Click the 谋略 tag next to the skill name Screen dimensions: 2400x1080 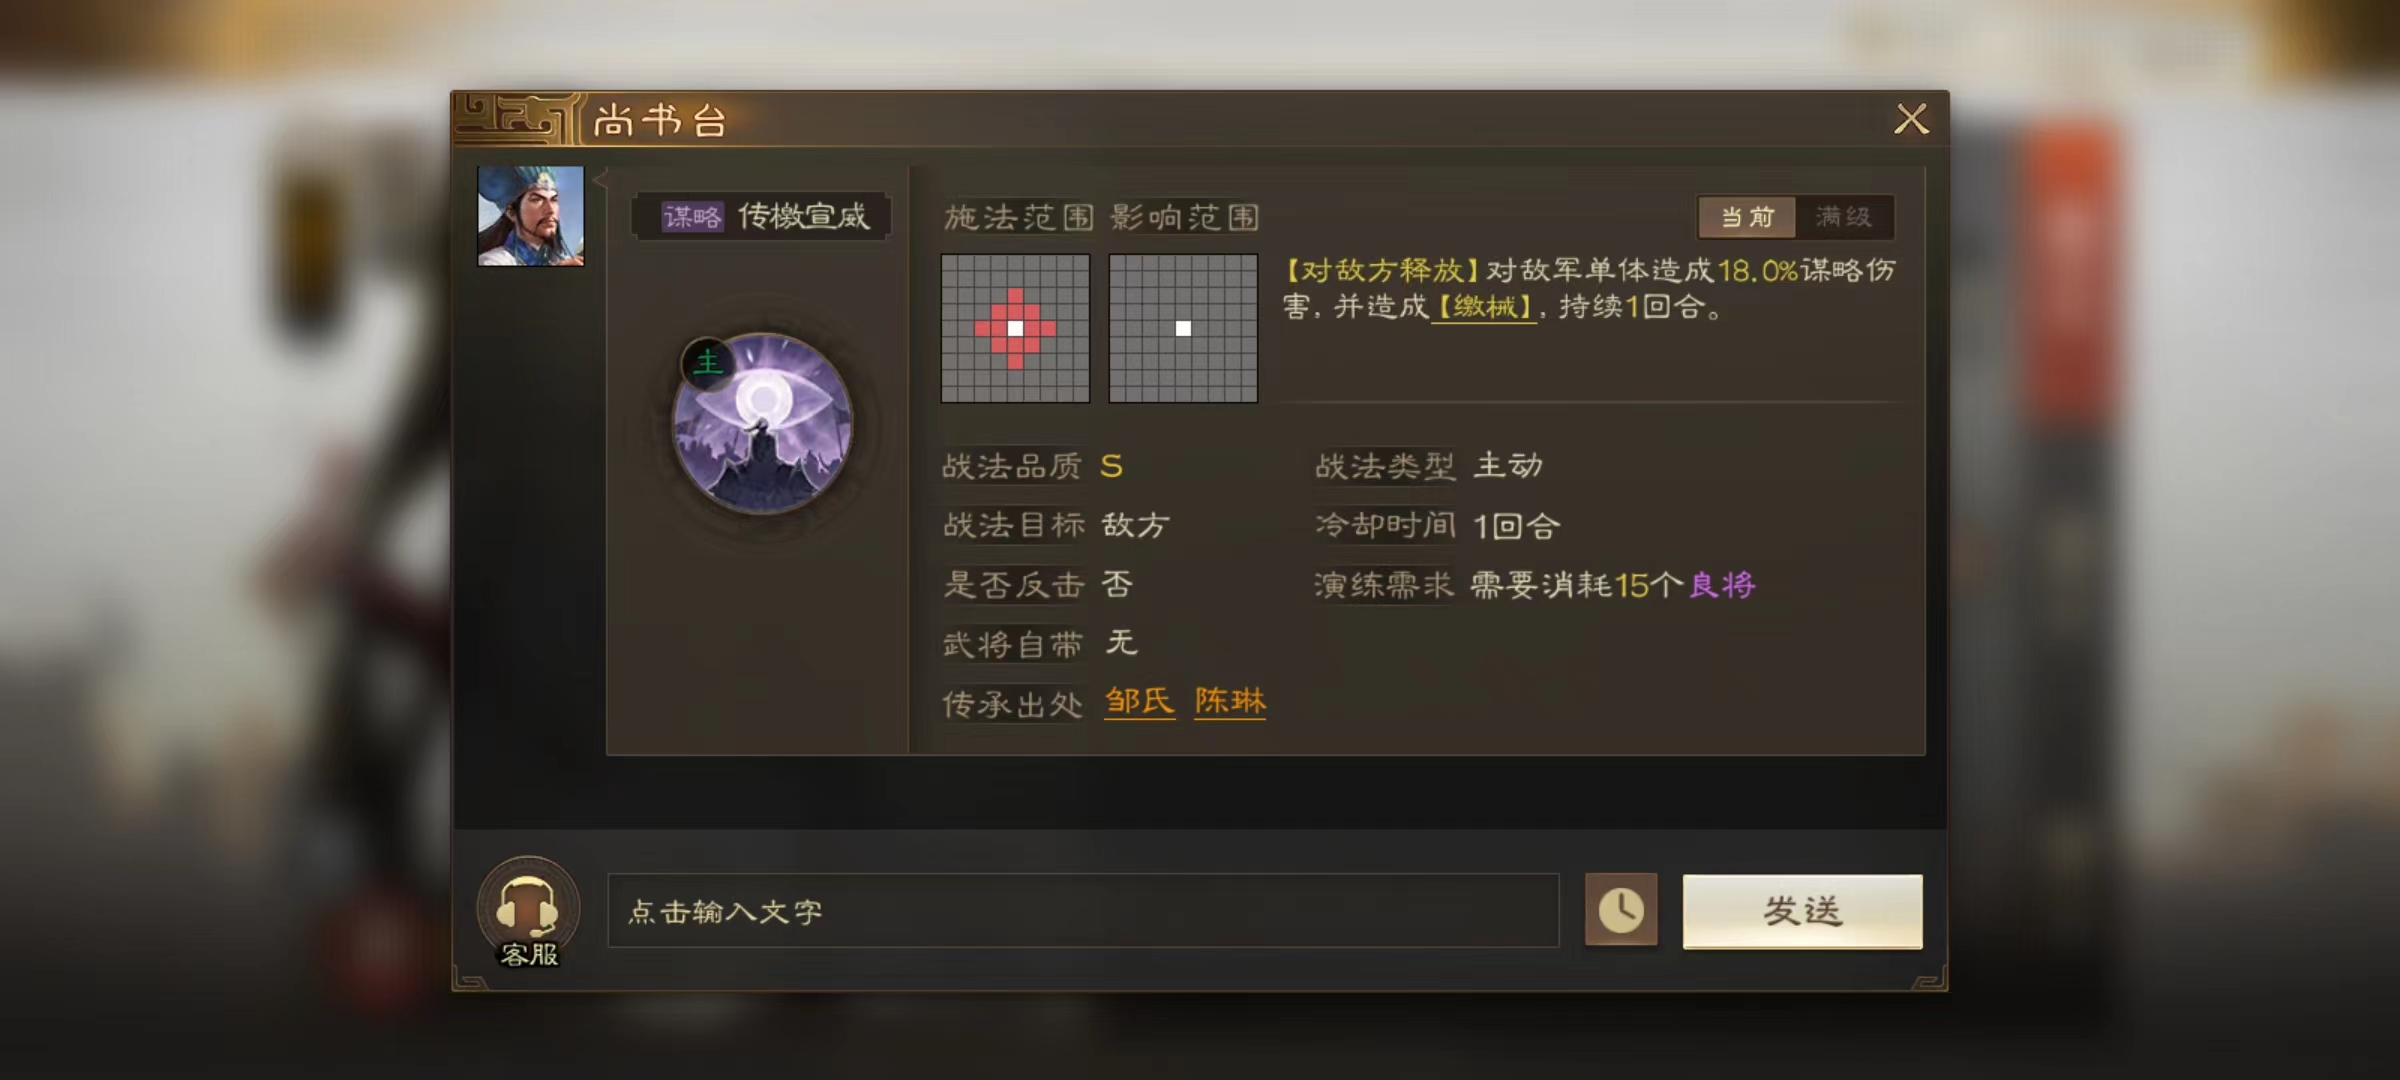[692, 217]
